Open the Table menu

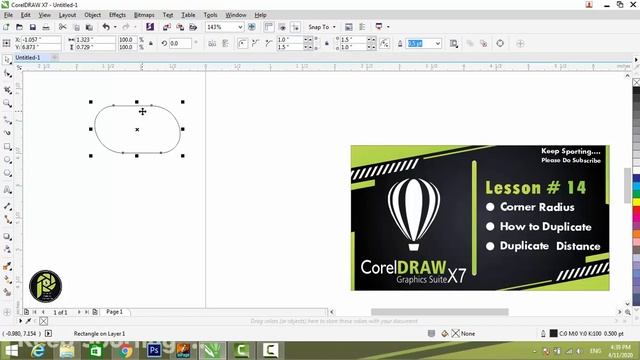pos(188,15)
